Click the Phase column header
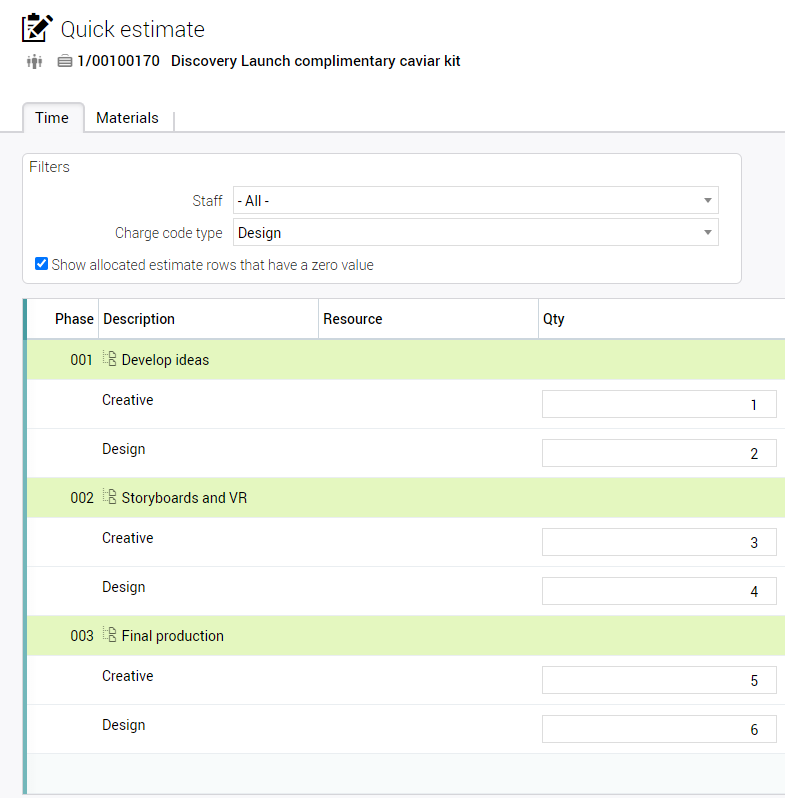785x798 pixels. pyautogui.click(x=74, y=319)
